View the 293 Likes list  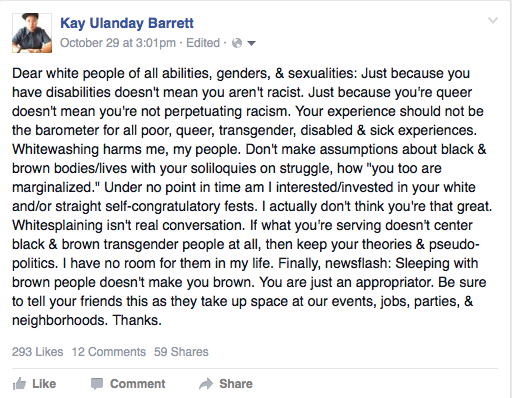[x=38, y=352]
